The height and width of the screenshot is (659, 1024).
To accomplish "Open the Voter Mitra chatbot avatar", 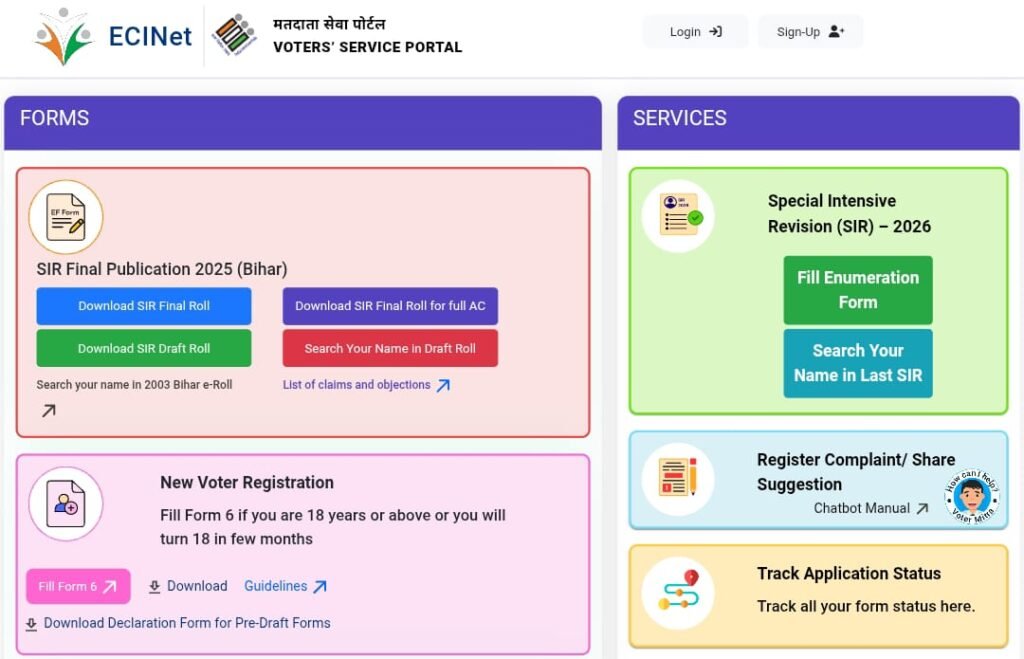I will coord(972,497).
